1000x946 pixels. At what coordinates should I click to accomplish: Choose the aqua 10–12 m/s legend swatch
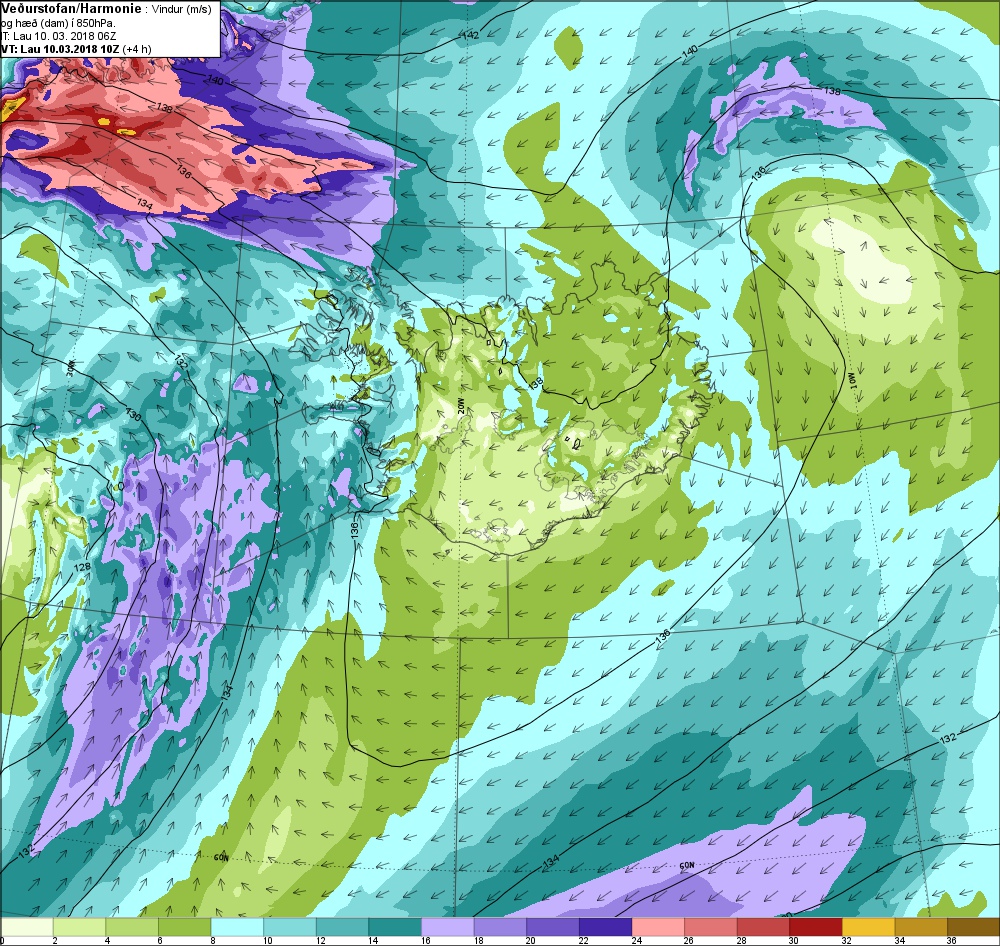point(290,927)
